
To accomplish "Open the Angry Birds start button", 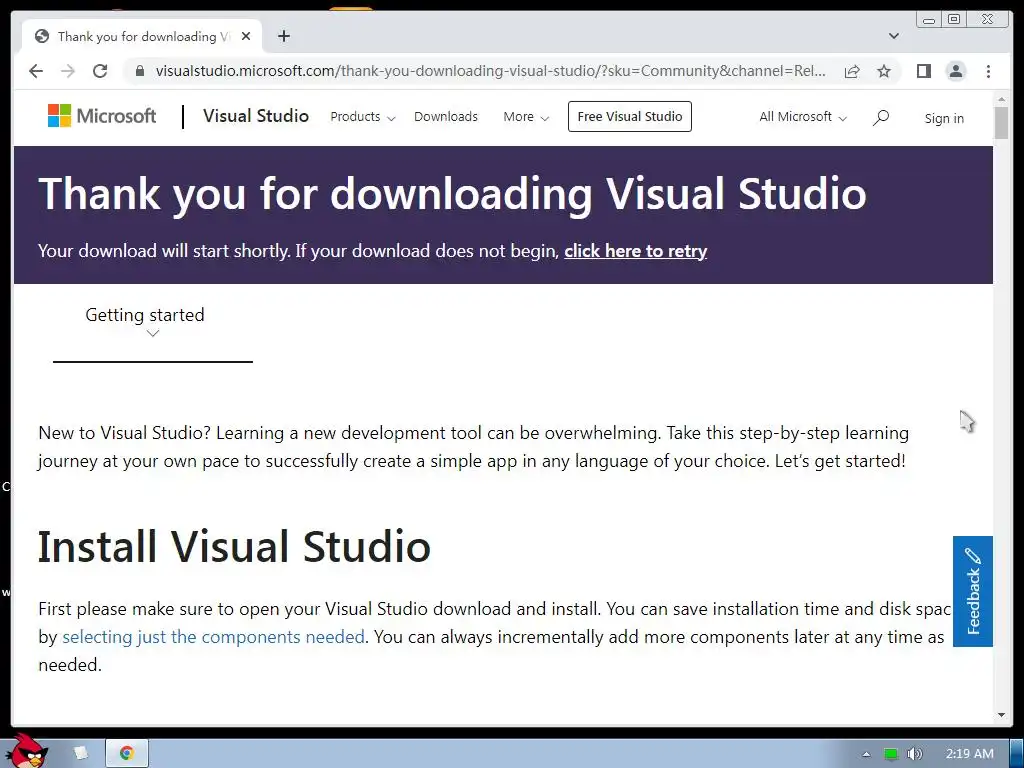I will 25,751.
